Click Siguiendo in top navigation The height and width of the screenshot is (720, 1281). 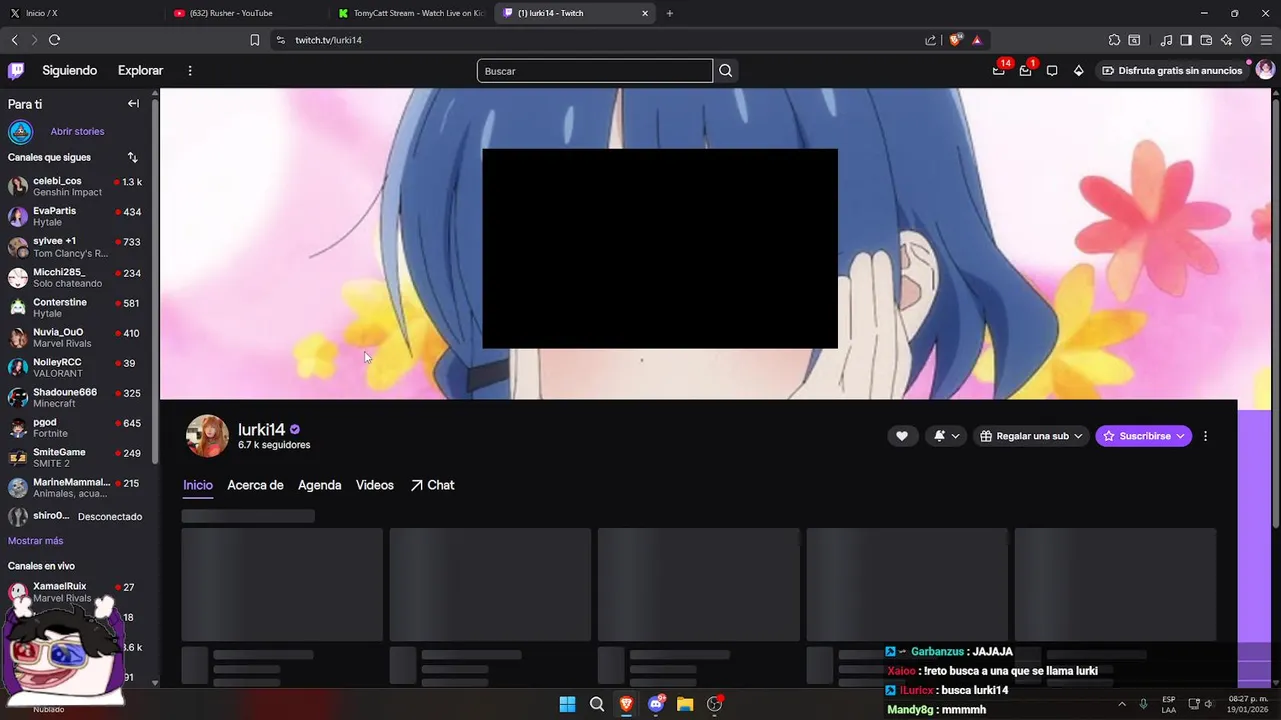70,71
